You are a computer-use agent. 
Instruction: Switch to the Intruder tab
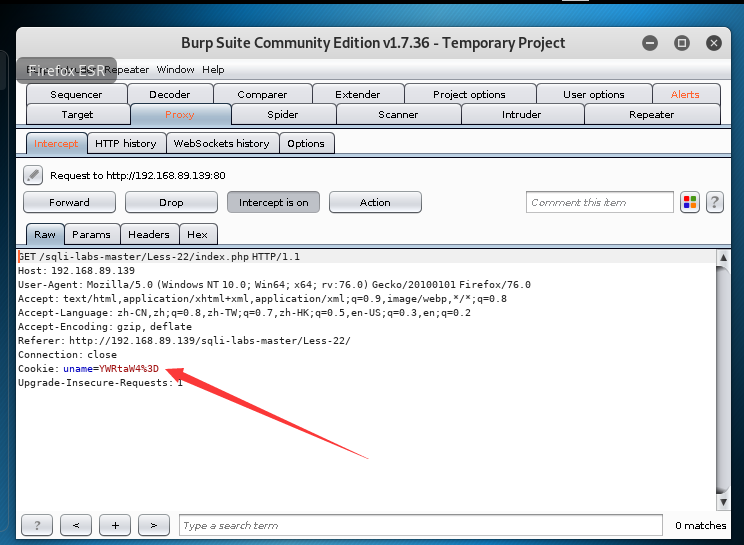pos(521,114)
